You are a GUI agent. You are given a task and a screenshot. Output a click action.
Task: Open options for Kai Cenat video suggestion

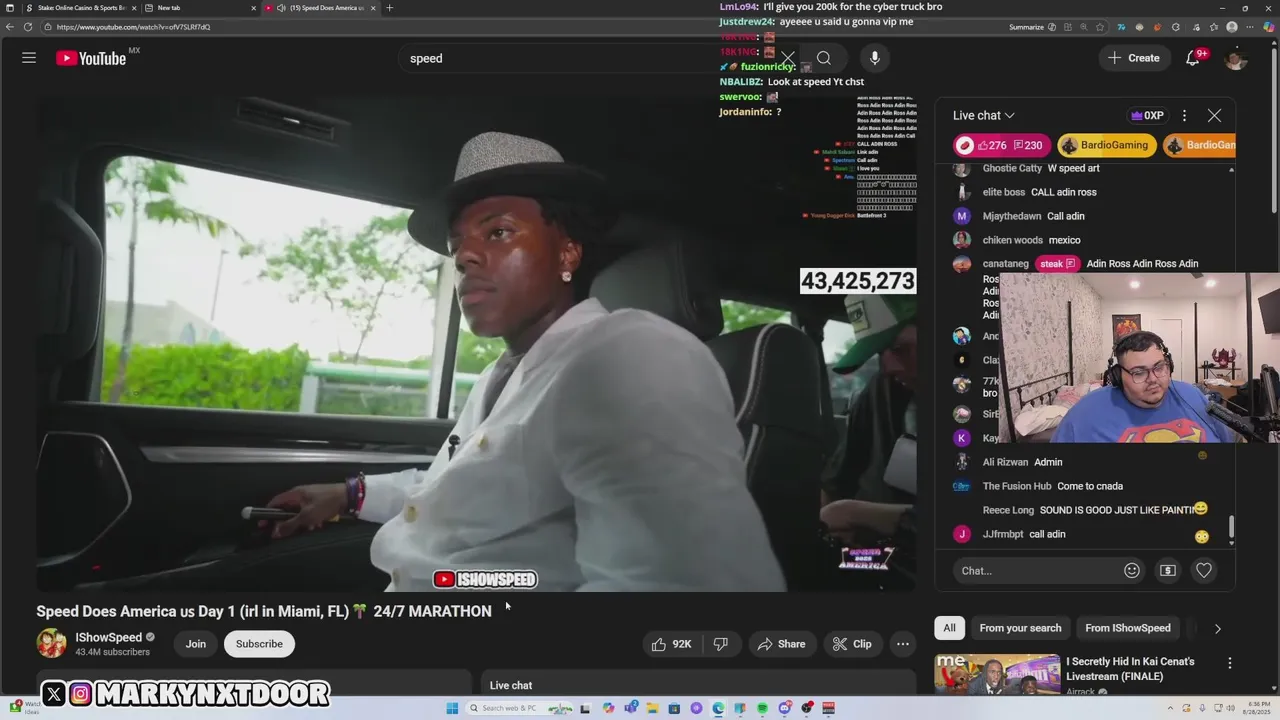[1230, 663]
